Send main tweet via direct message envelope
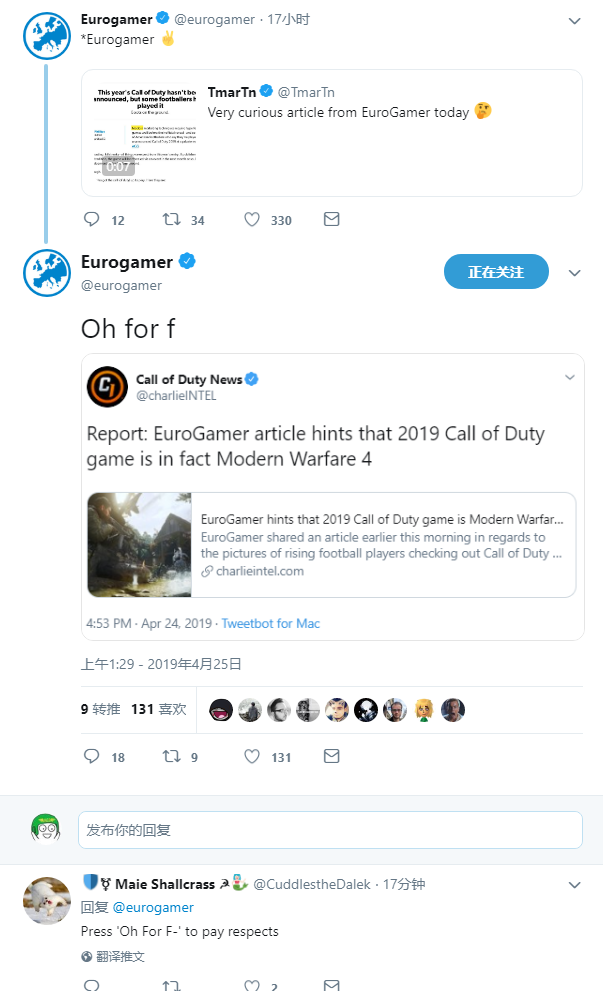603x991 pixels. [x=332, y=756]
